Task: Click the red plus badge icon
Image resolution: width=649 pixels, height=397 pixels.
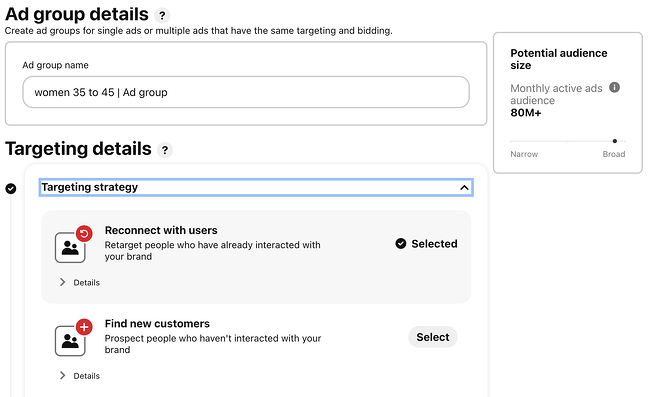Action: 84,327
